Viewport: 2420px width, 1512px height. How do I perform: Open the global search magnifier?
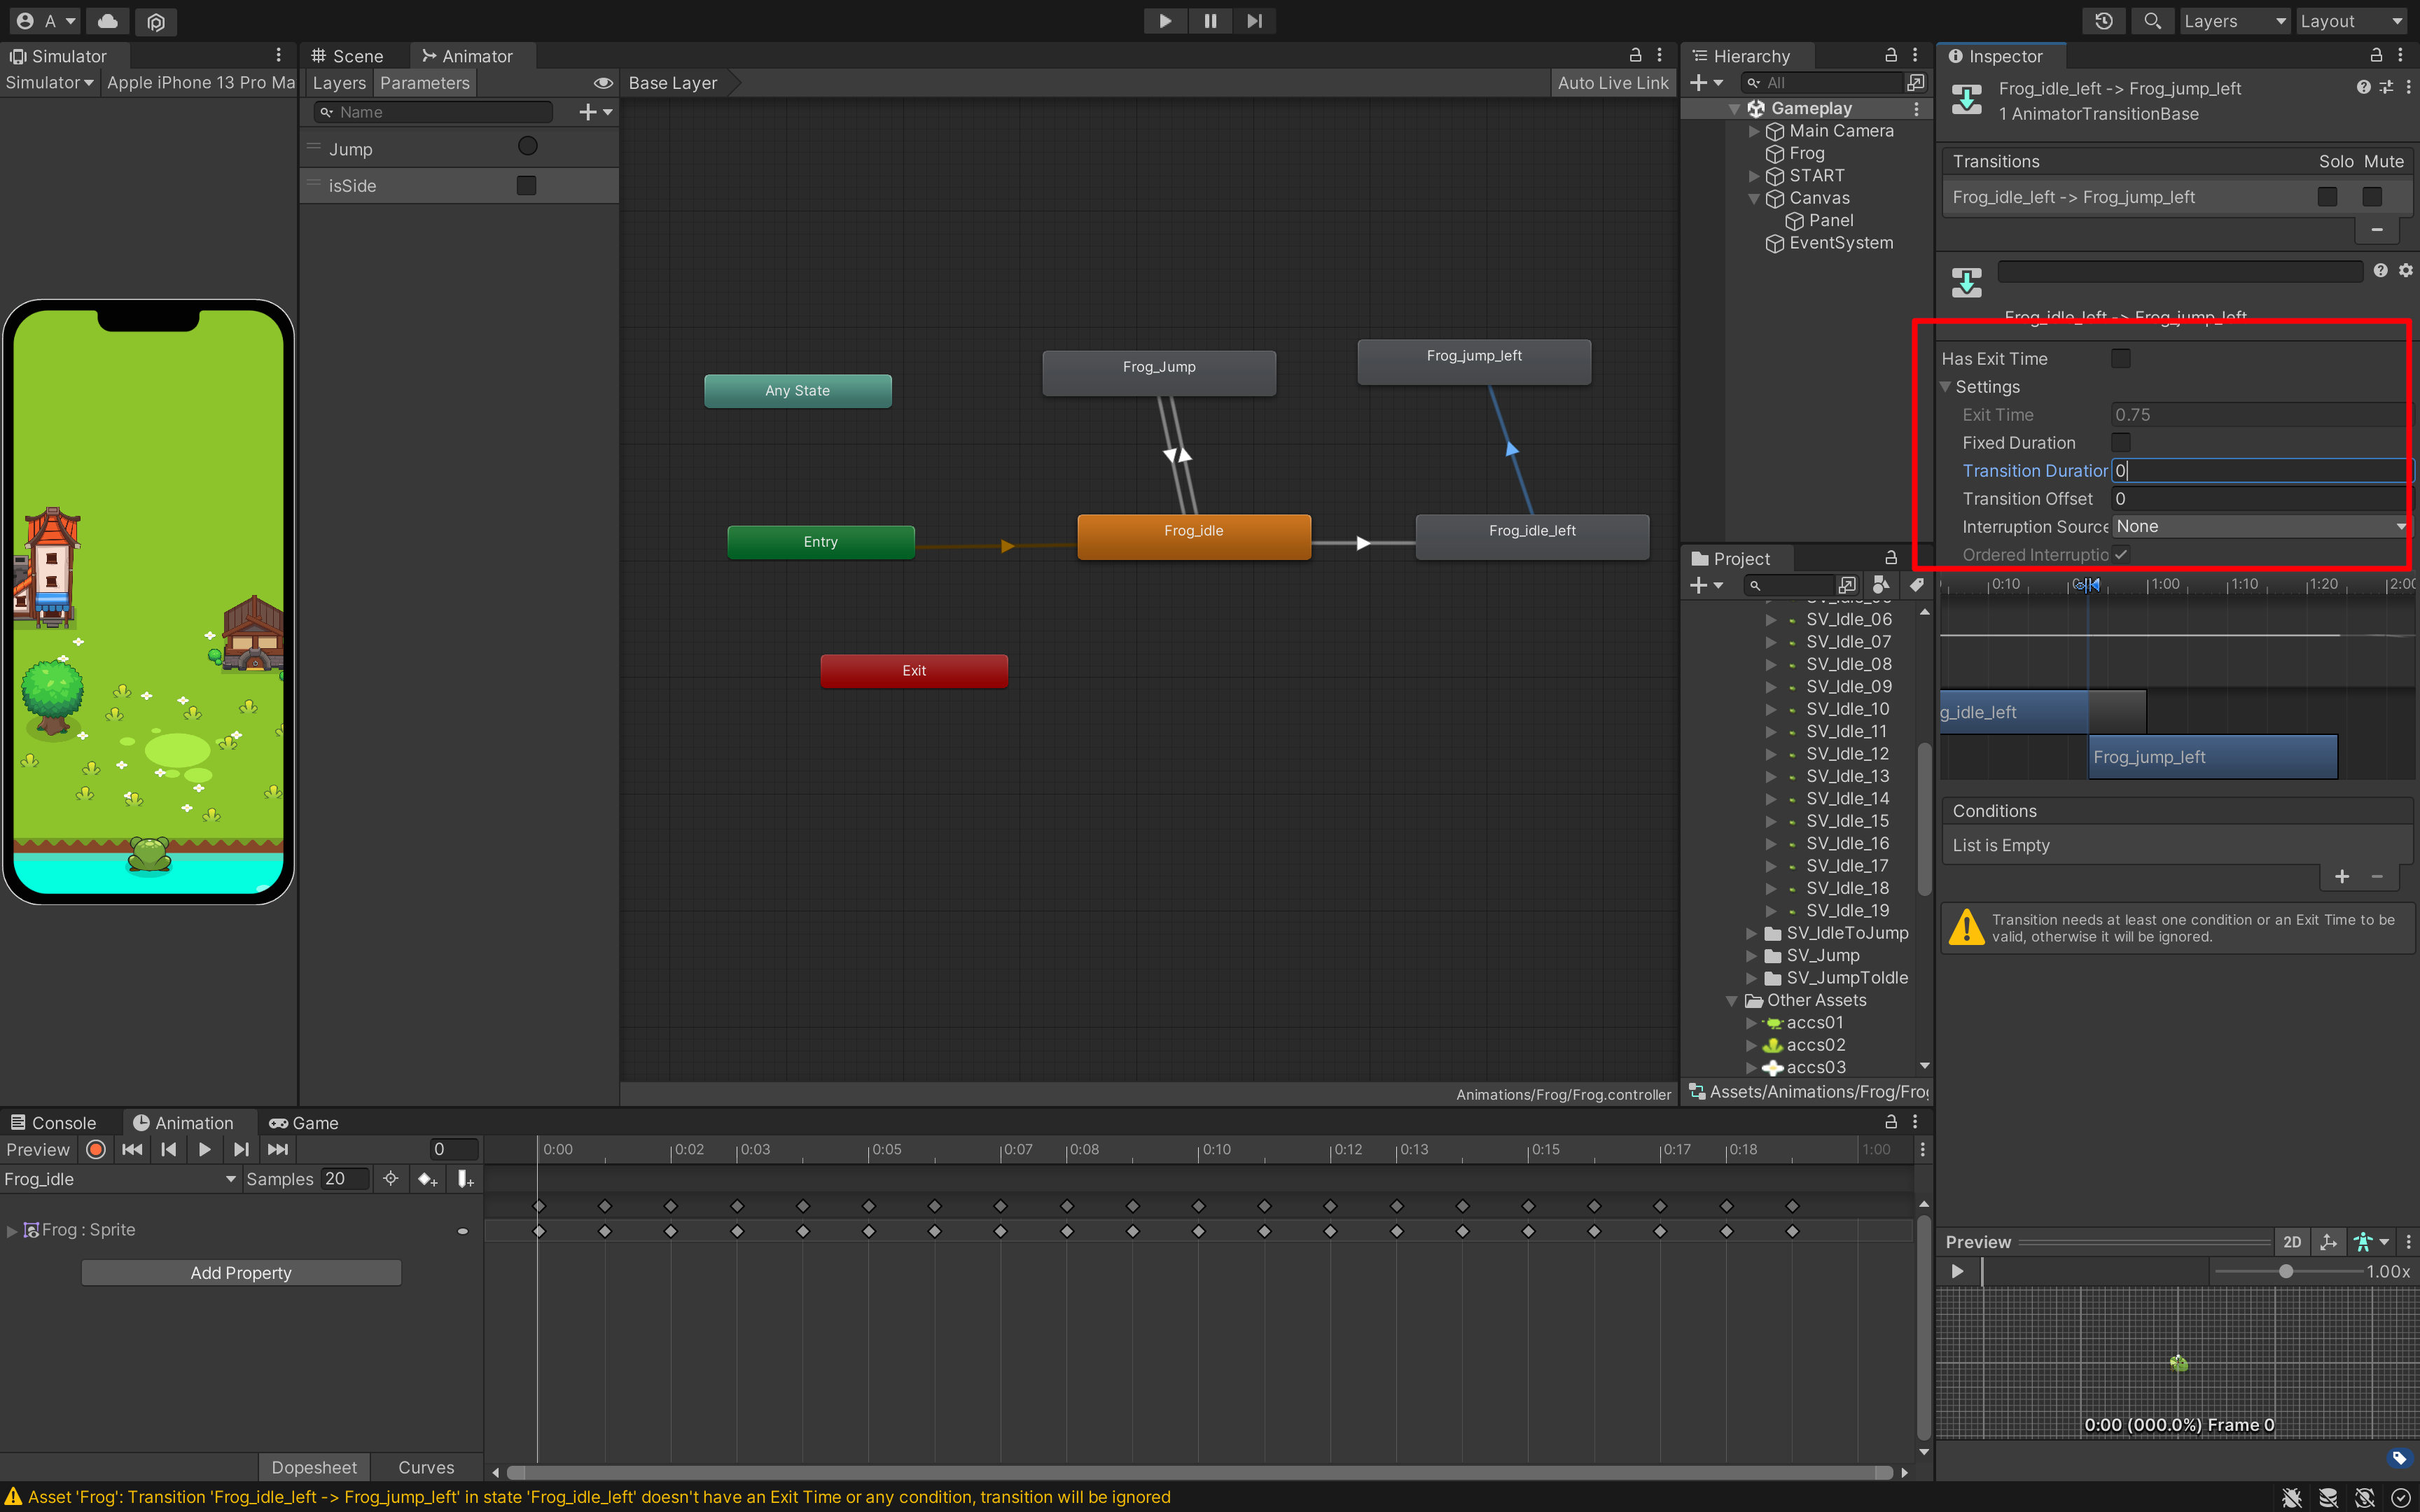(2152, 21)
